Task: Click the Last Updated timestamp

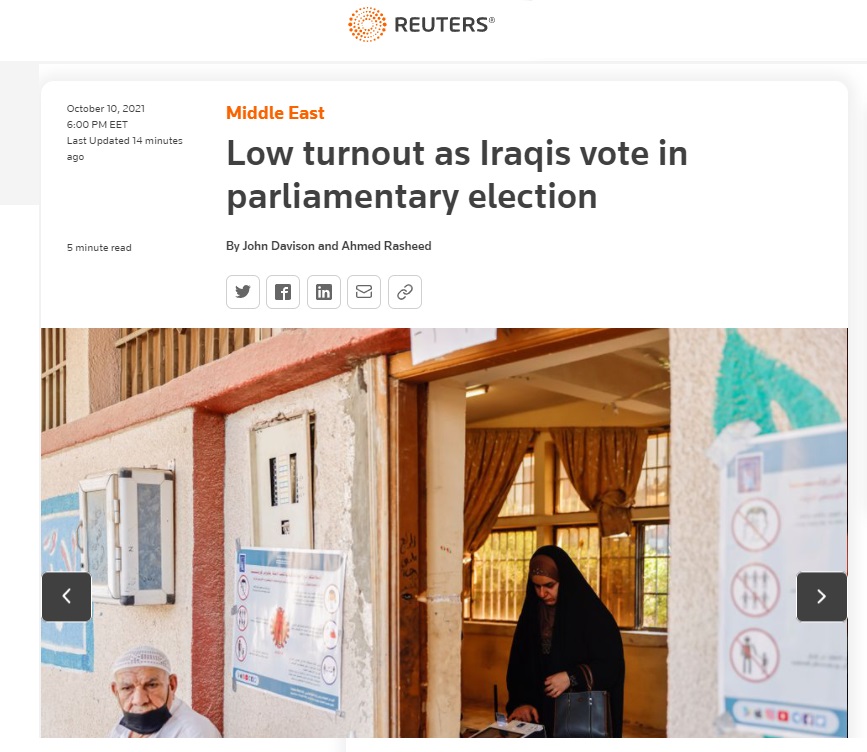Action: (124, 149)
